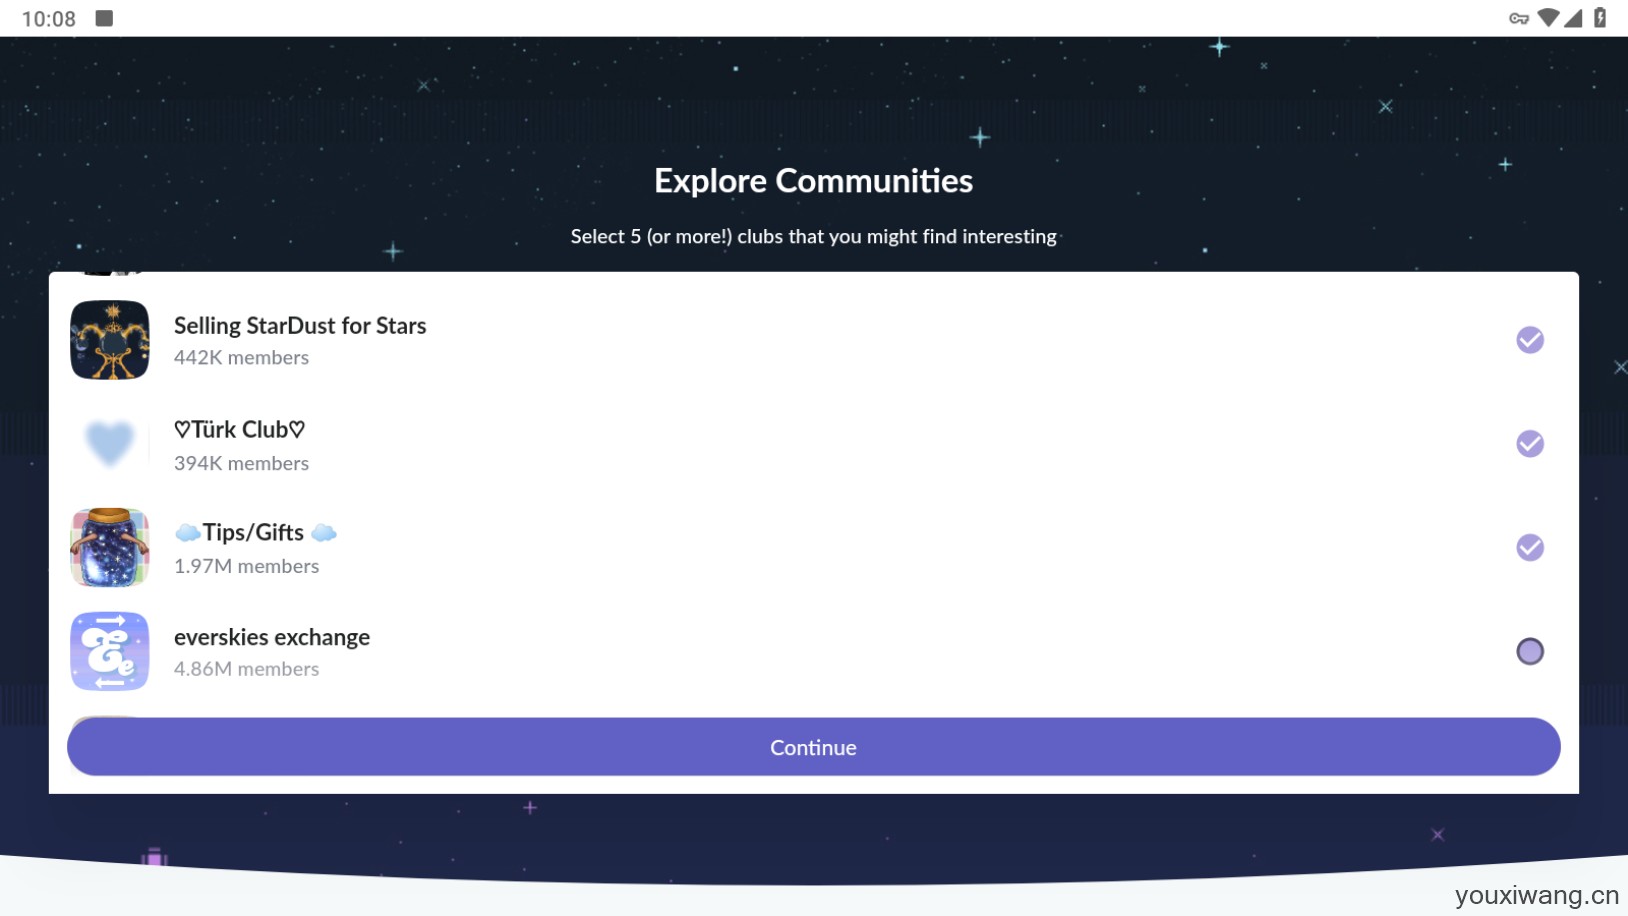The height and width of the screenshot is (916, 1628).
Task: Tap the blue heart Türk Club avatar
Action: coord(110,443)
